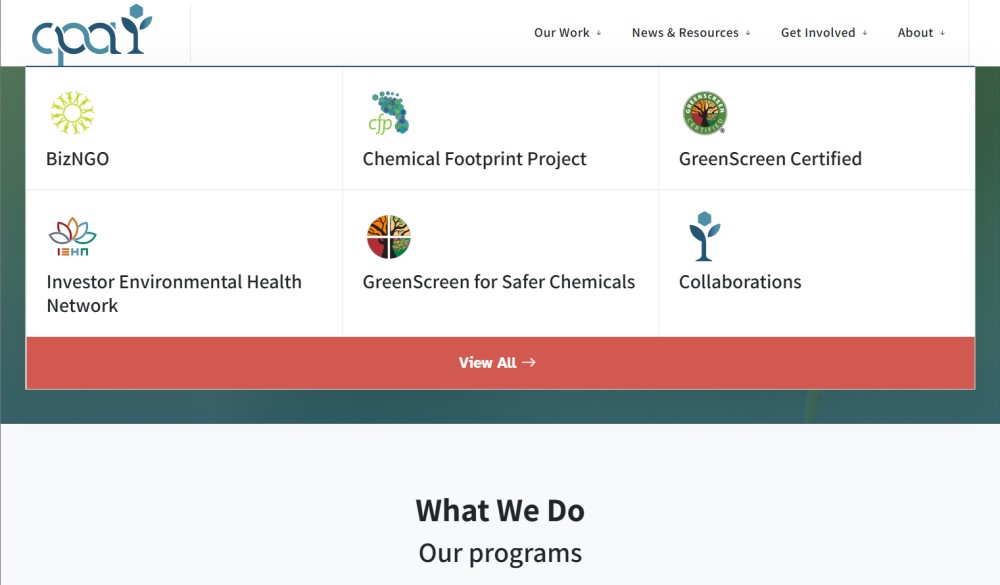Expand the Get Involved dropdown arrow
The image size is (1000, 585).
[x=865, y=33]
